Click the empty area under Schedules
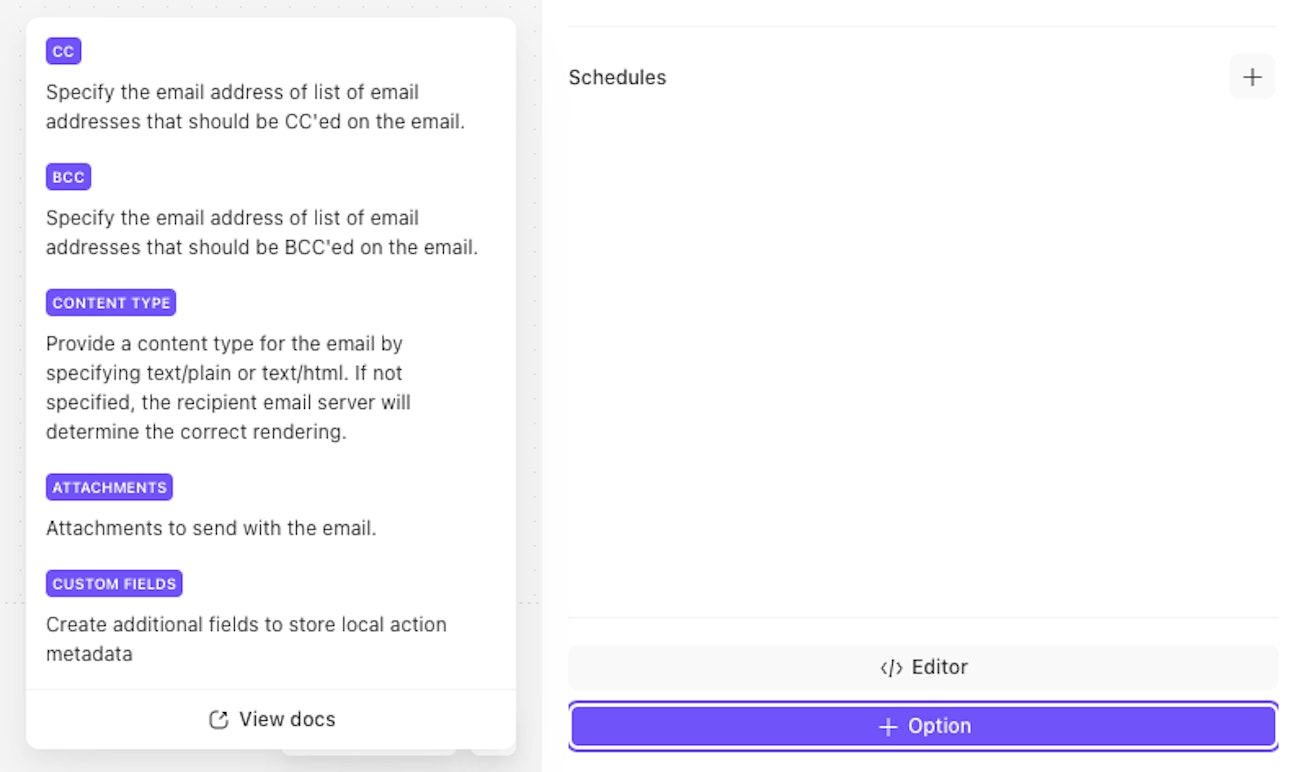1300x772 pixels. point(922,350)
